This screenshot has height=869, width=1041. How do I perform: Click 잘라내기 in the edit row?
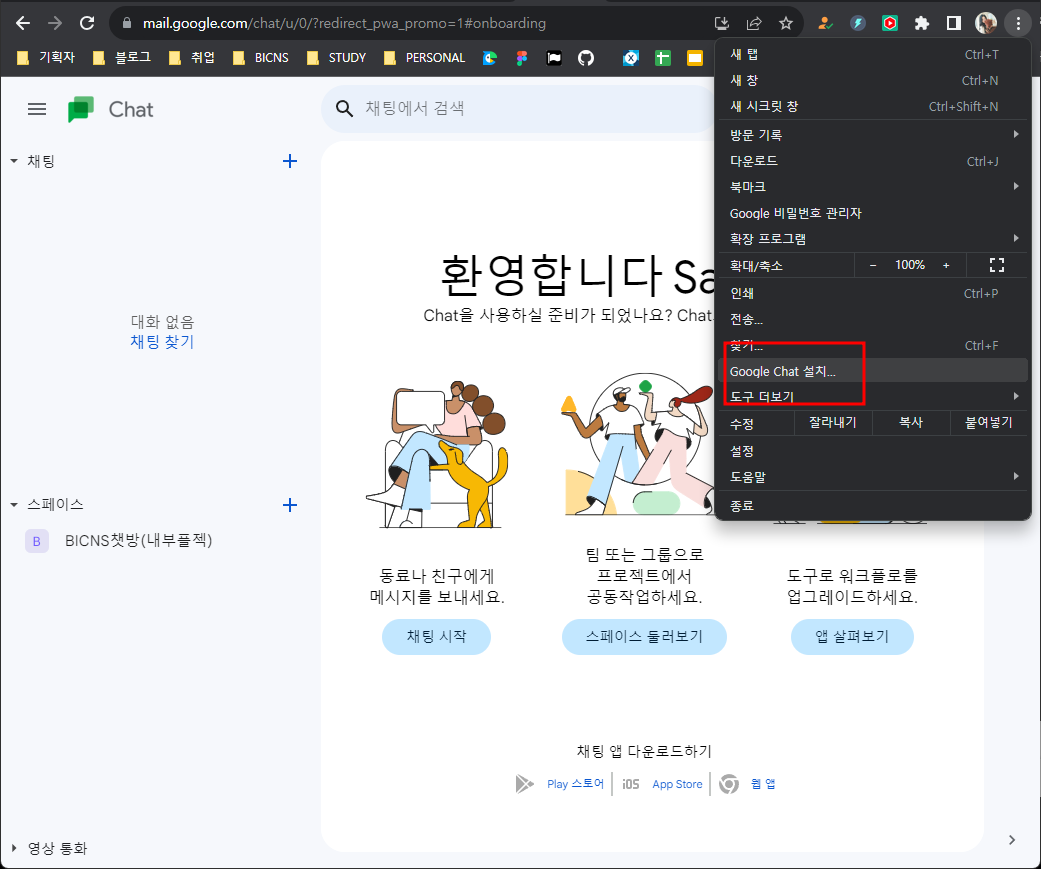click(833, 423)
